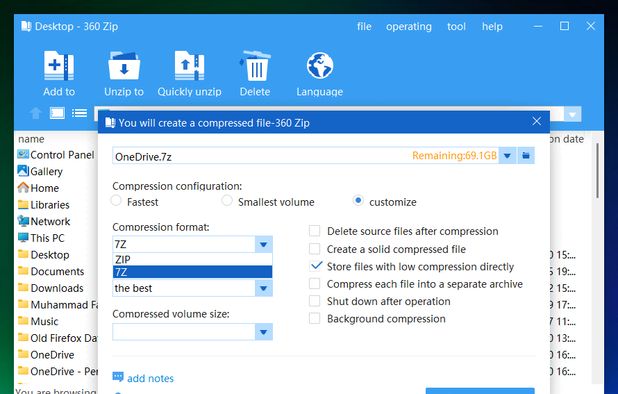Screen dimensions: 618x394
Task: Expand the main window address bar dropdown
Action: pyautogui.click(x=572, y=114)
